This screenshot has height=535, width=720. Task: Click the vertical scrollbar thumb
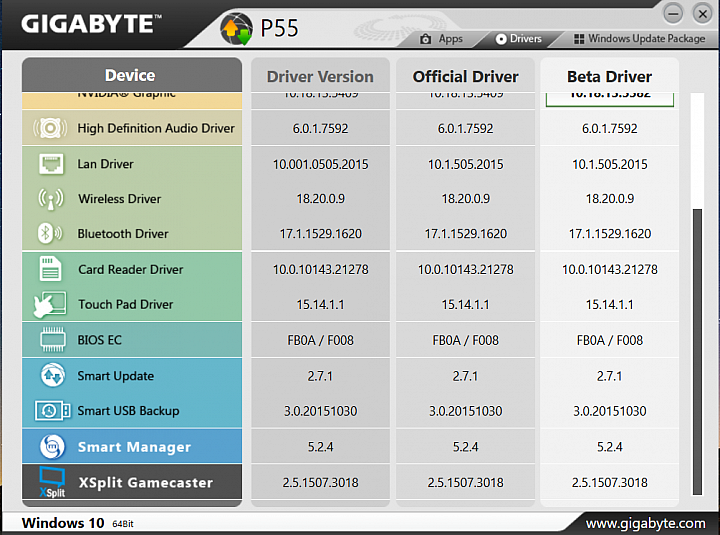tap(698, 352)
